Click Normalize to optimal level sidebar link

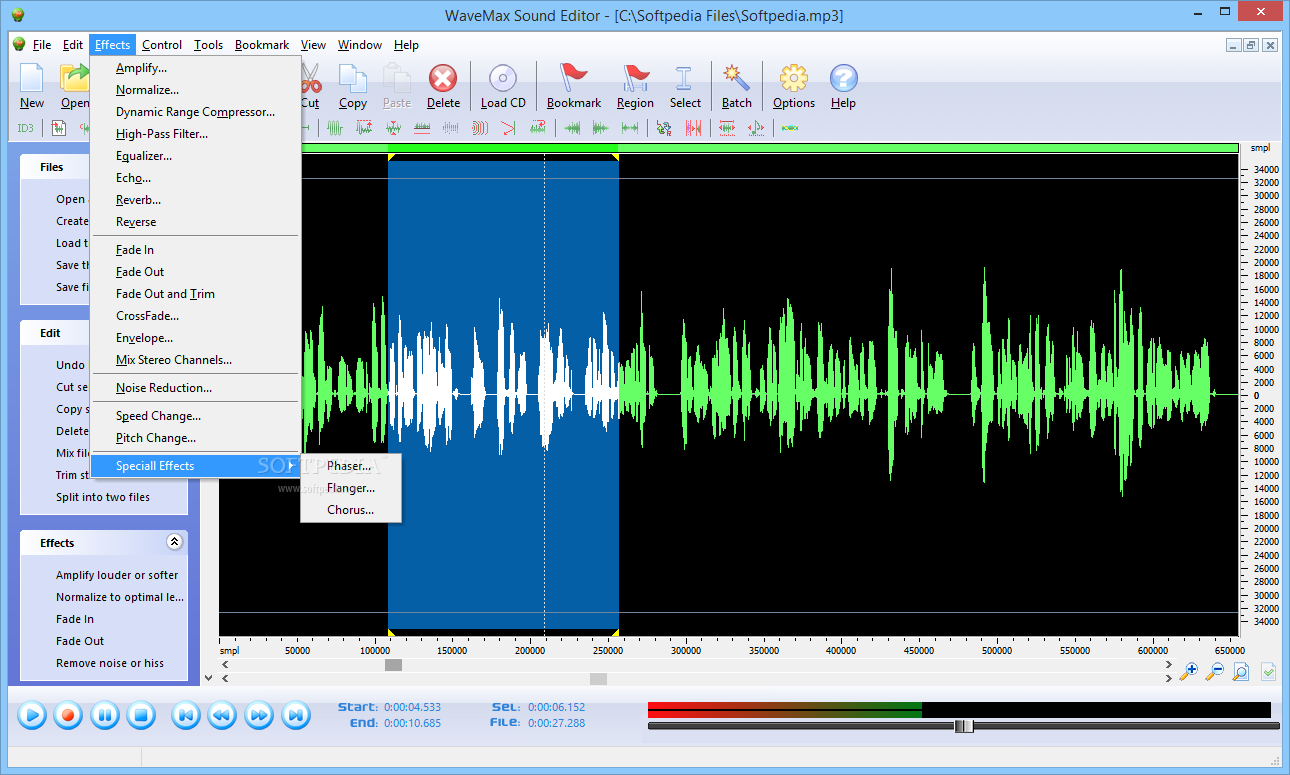pyautogui.click(x=120, y=597)
